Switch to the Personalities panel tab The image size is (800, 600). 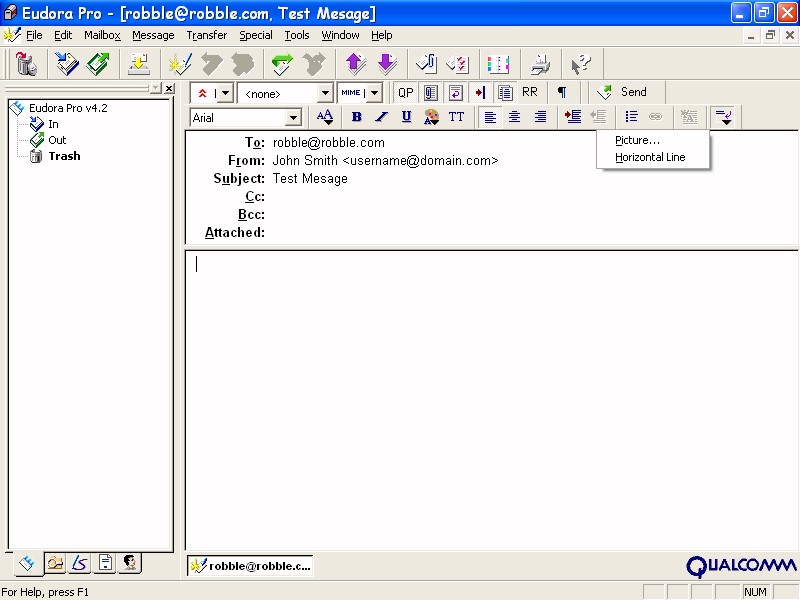[130, 563]
